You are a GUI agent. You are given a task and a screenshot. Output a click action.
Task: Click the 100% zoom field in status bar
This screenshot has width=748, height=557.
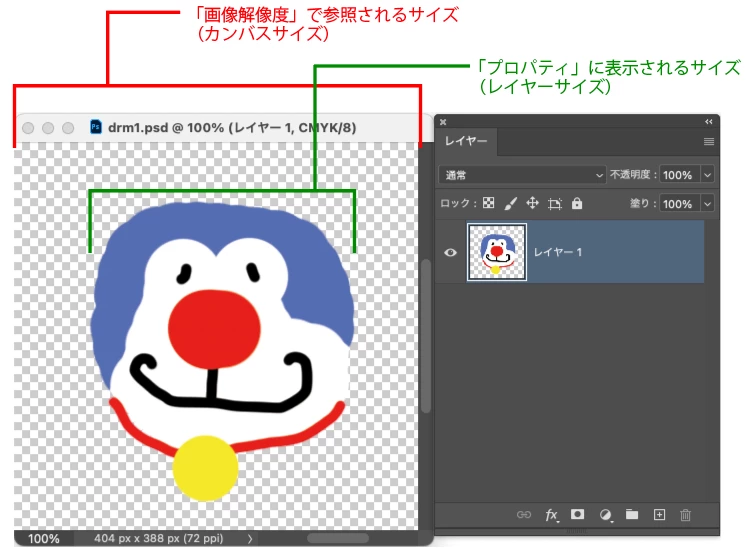tap(44, 538)
